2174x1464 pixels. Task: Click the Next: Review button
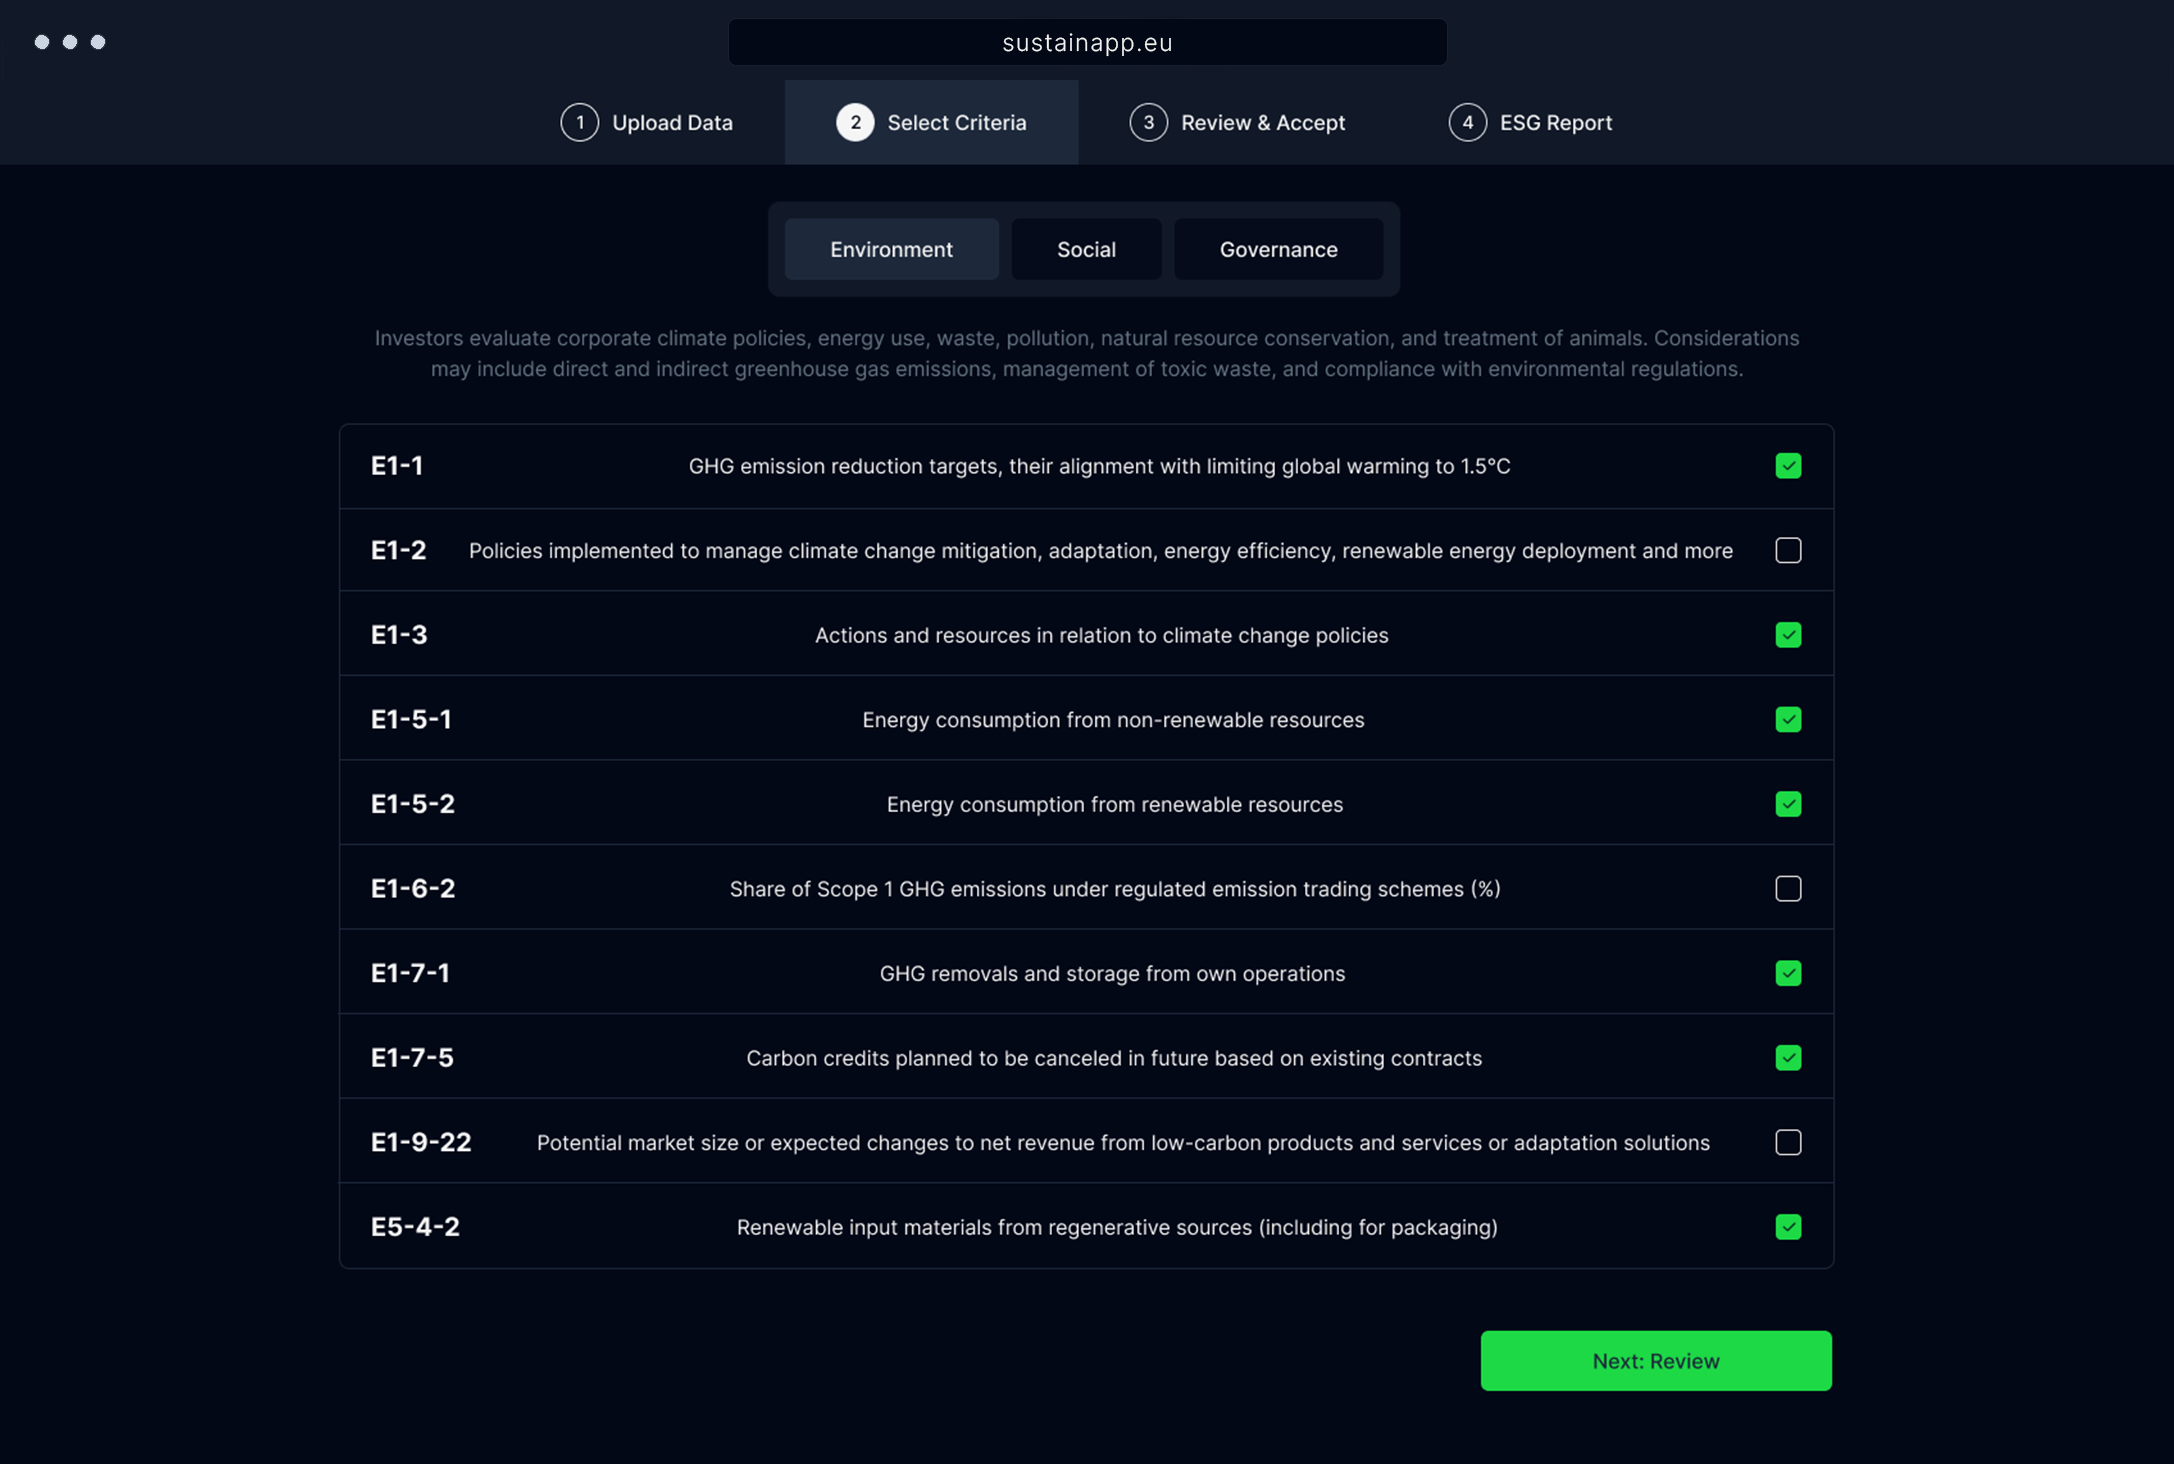coord(1655,1360)
